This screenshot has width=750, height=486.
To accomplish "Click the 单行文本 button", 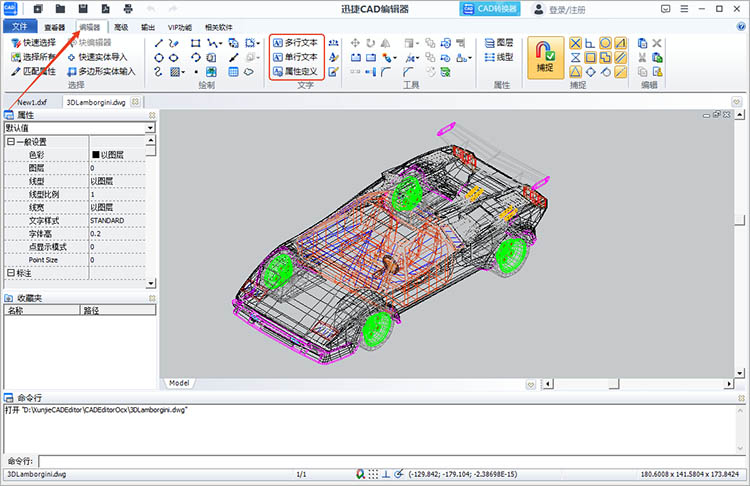I will click(x=295, y=57).
